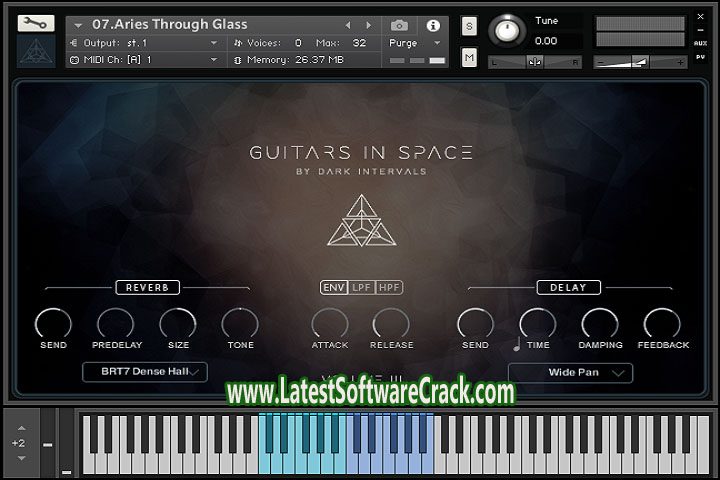Click the Tune value field 0.00
Viewport: 720px width, 480px height.
point(546,41)
